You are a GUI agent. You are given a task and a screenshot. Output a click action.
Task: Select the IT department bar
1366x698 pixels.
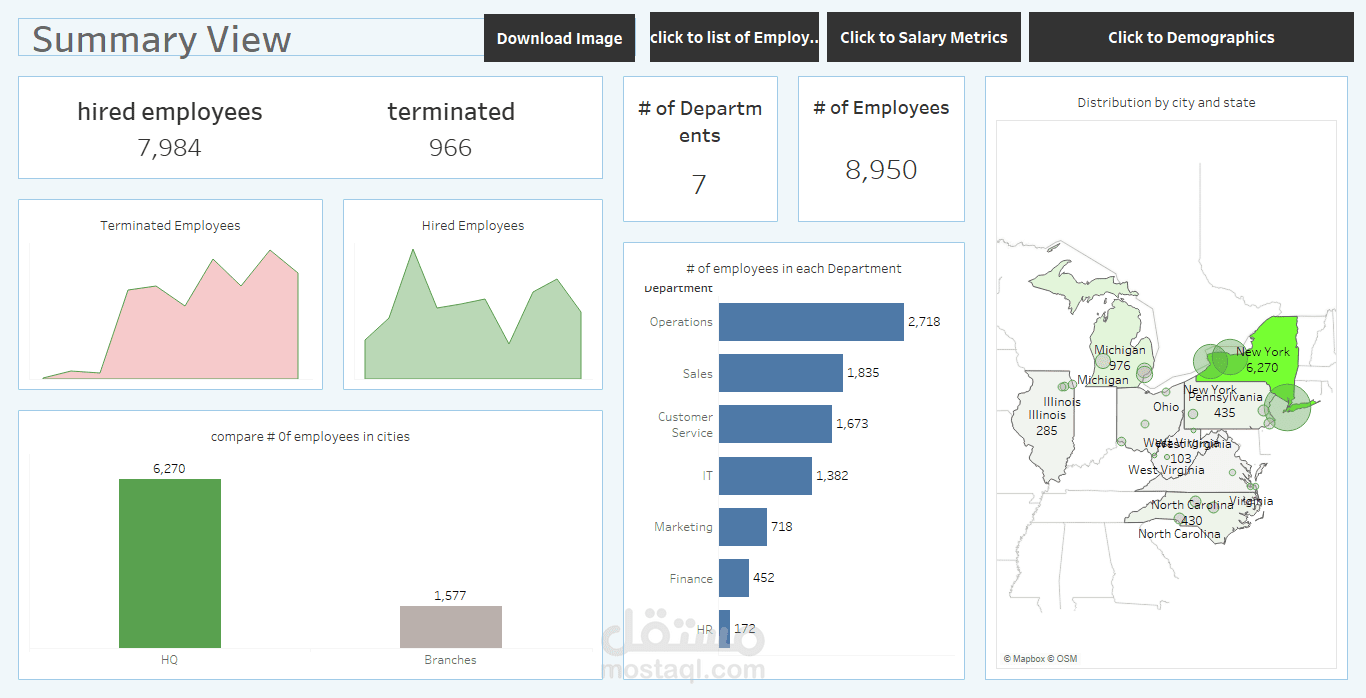tap(765, 476)
